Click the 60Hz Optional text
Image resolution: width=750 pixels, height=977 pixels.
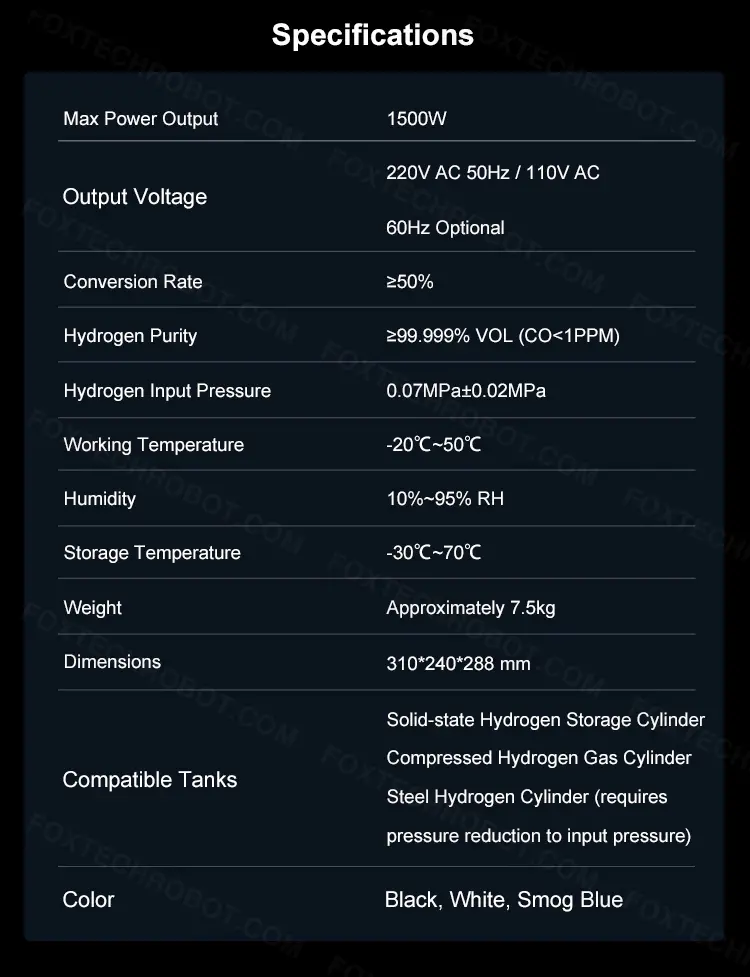pos(445,228)
